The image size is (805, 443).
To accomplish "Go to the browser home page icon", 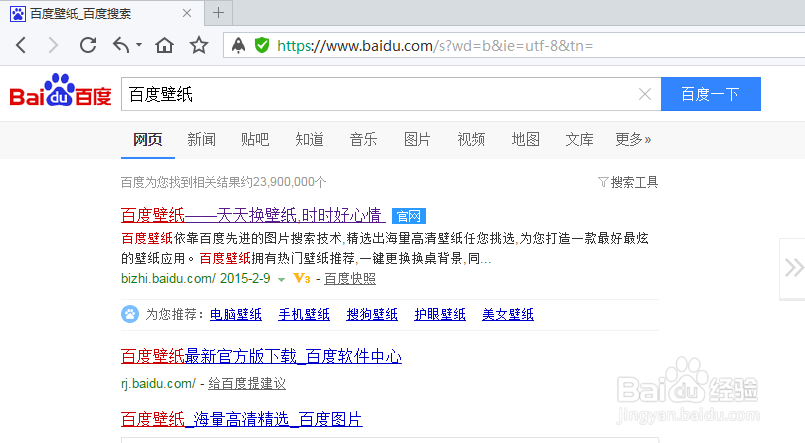I will pos(164,46).
